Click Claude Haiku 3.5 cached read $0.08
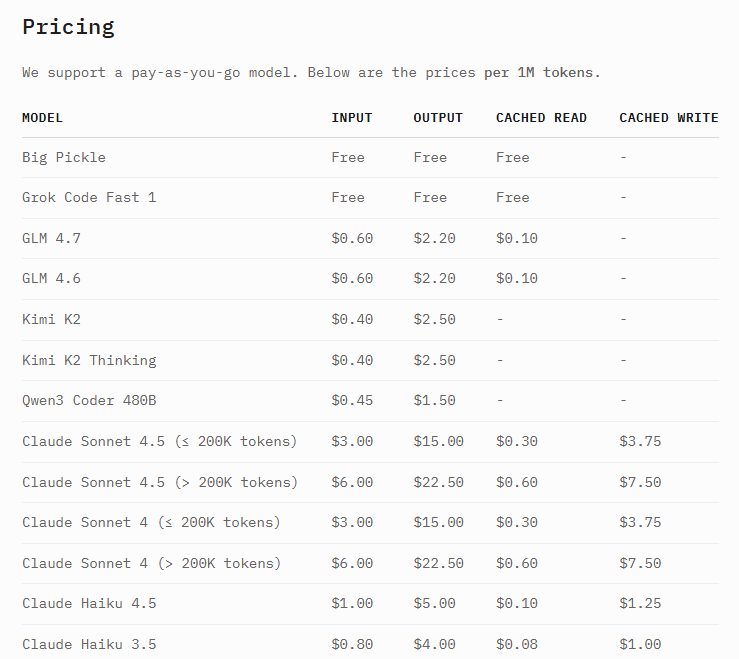The height and width of the screenshot is (659, 739). [x=517, y=644]
